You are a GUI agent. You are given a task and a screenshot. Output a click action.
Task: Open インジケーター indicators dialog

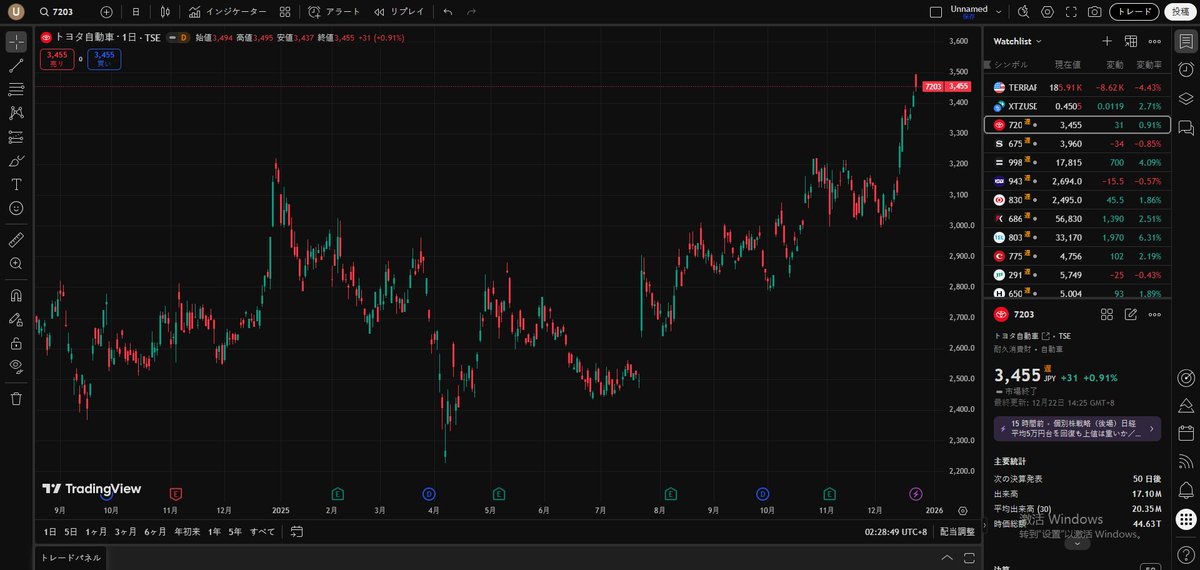coord(228,12)
